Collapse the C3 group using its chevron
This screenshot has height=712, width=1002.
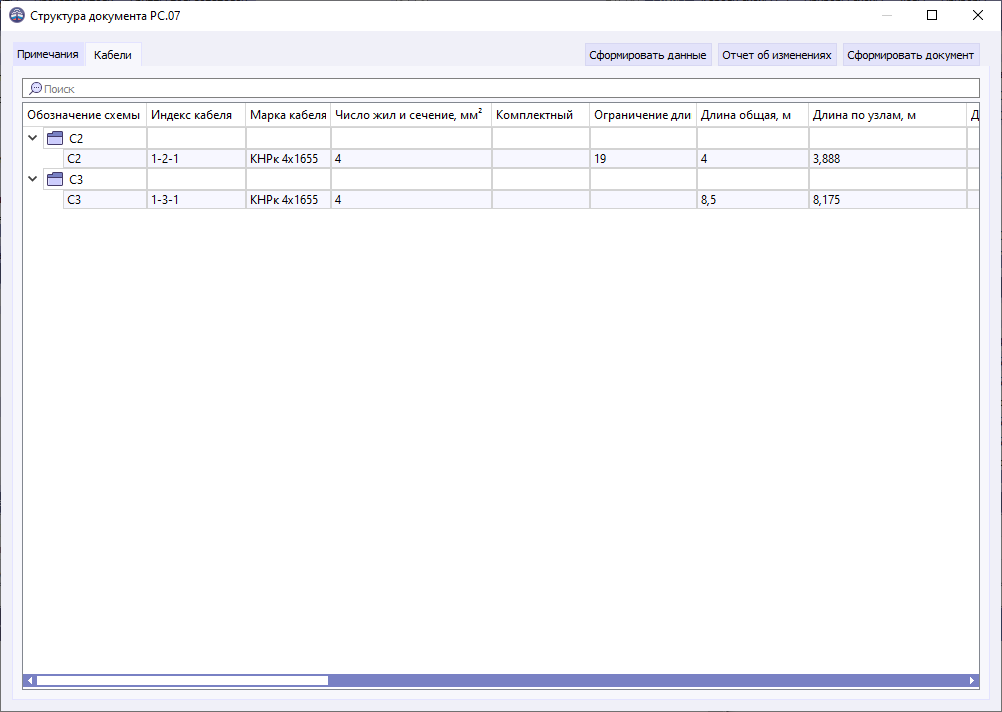coord(33,178)
